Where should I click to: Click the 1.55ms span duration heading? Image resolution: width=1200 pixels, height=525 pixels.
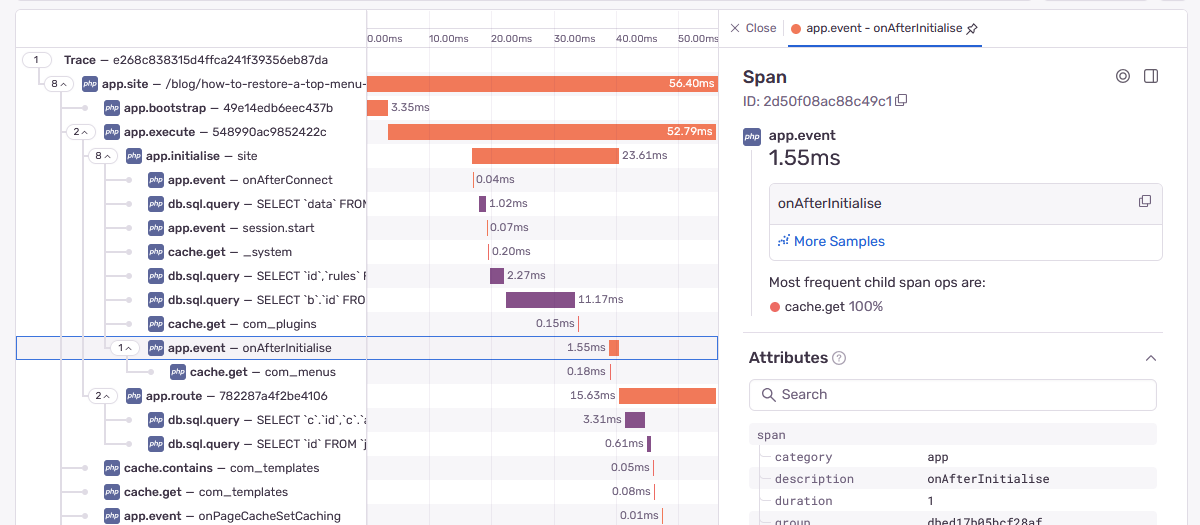click(804, 158)
